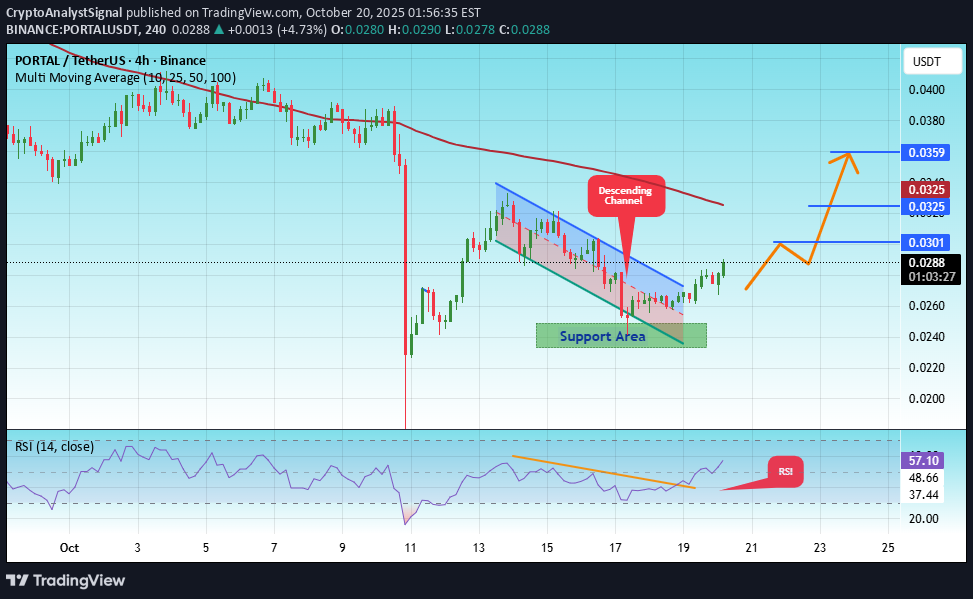973x599 pixels.
Task: Click the Oct label on time axis
Action: click(69, 547)
